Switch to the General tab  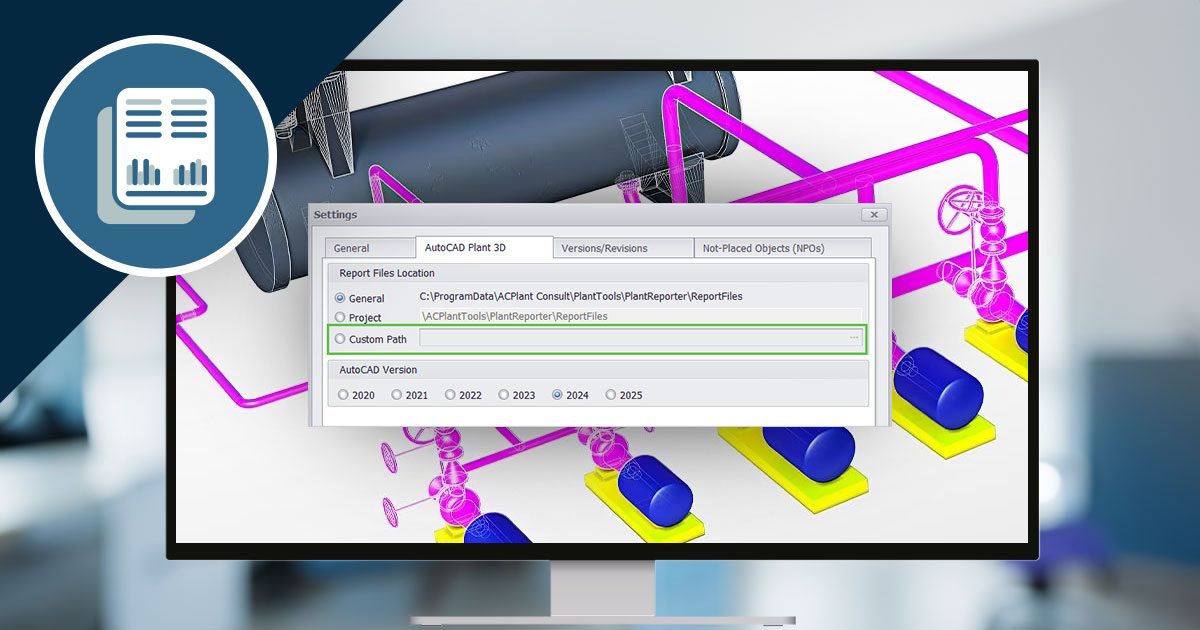[351, 248]
